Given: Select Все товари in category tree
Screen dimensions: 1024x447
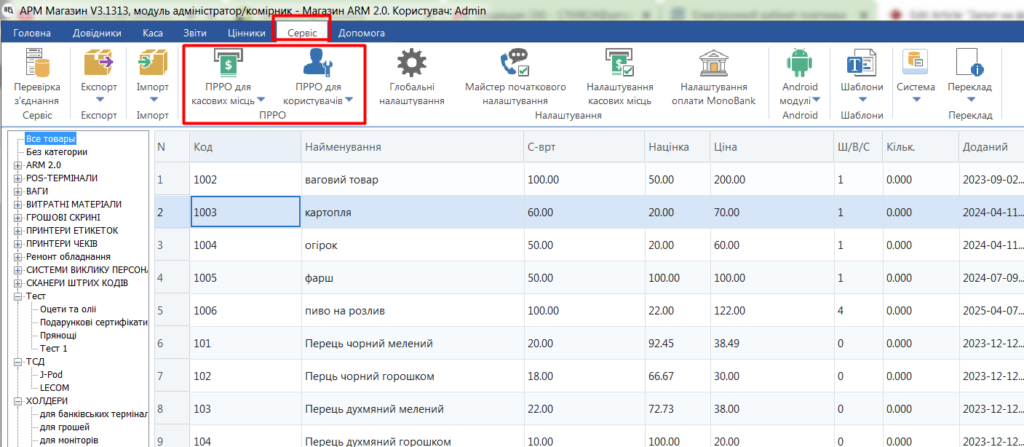Looking at the screenshot, I should pyautogui.click(x=50, y=139).
